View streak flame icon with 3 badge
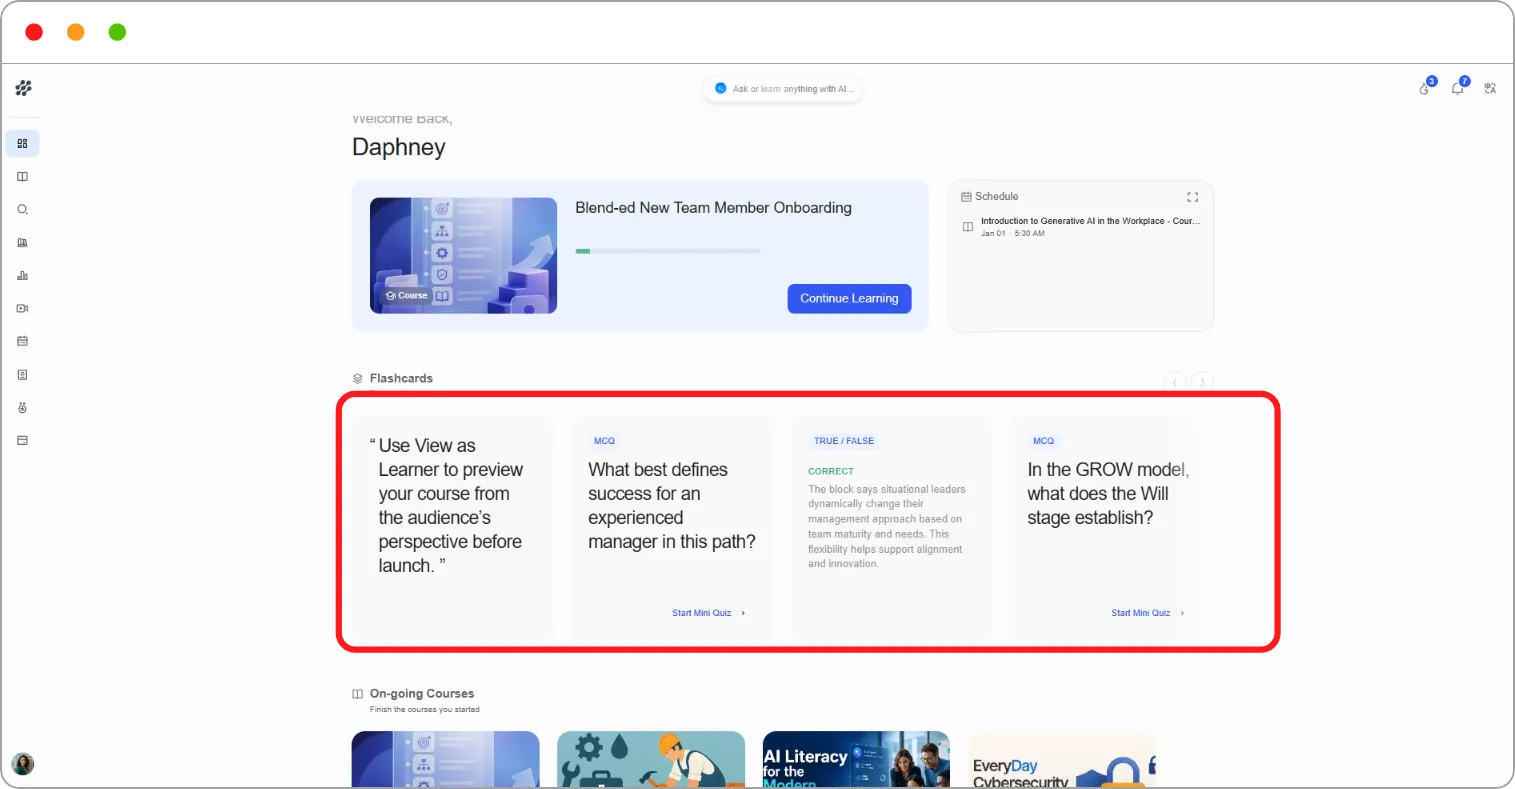This screenshot has height=789, width=1515. click(1426, 87)
